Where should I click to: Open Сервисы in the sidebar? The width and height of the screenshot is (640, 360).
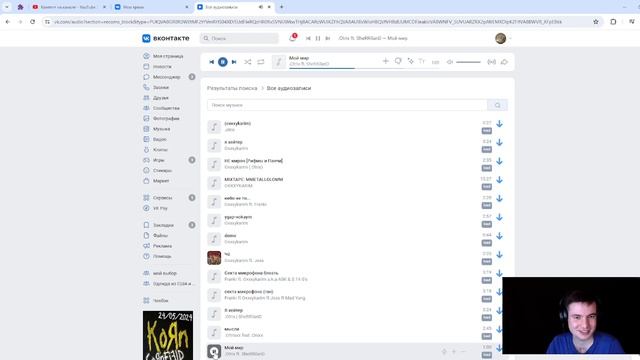(x=163, y=198)
